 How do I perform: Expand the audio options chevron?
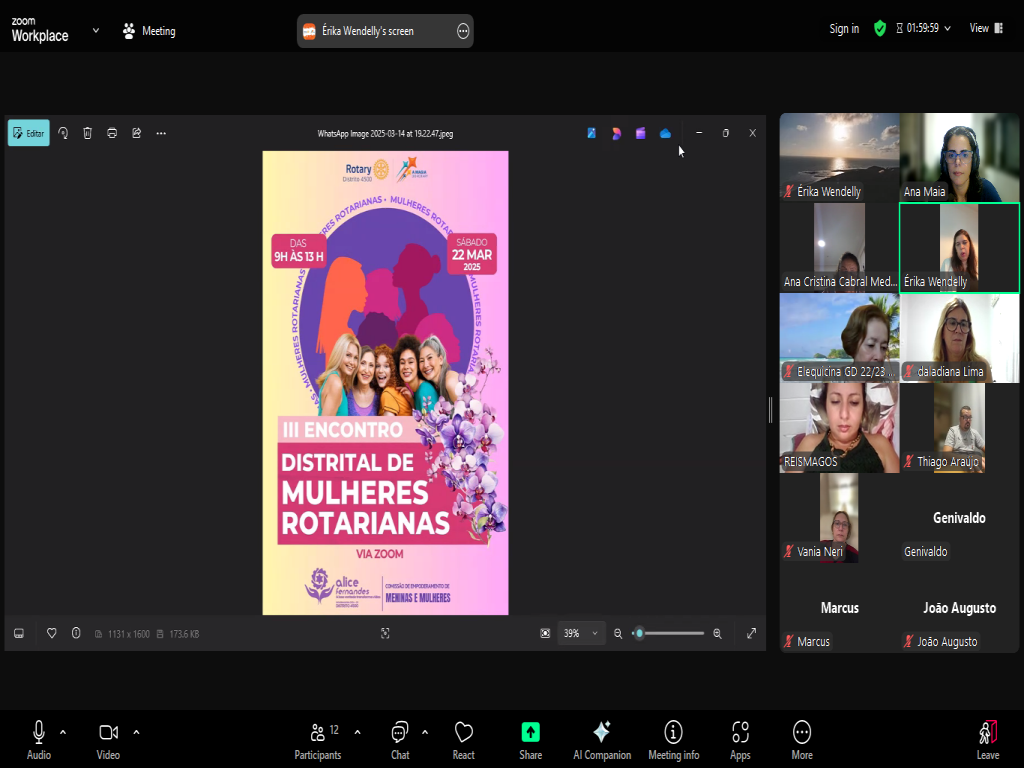tap(63, 731)
